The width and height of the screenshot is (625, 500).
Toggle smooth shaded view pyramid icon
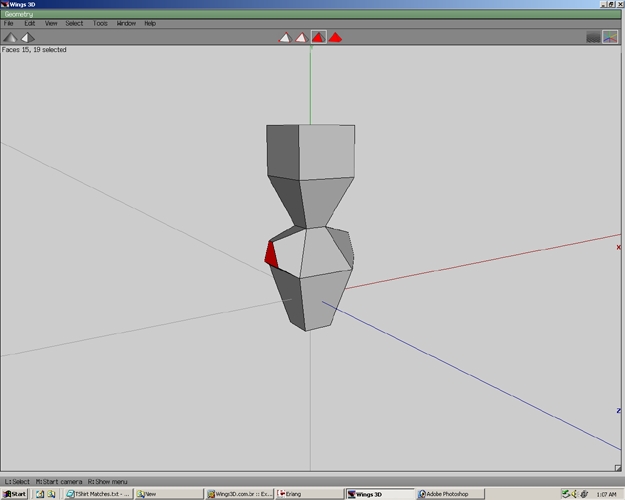28,37
